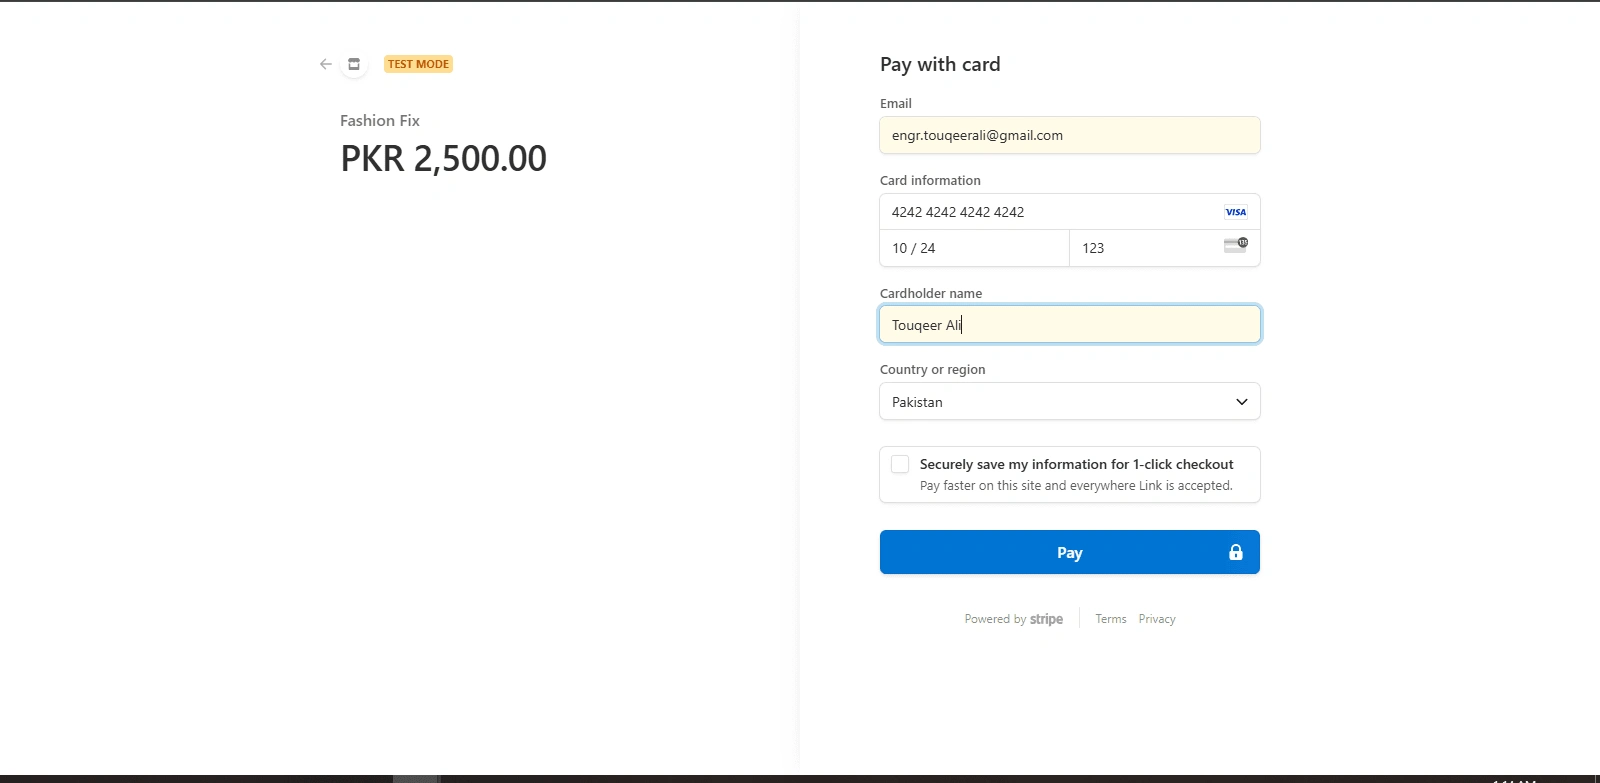Click the card number field
The width and height of the screenshot is (1600, 783).
[1050, 212]
